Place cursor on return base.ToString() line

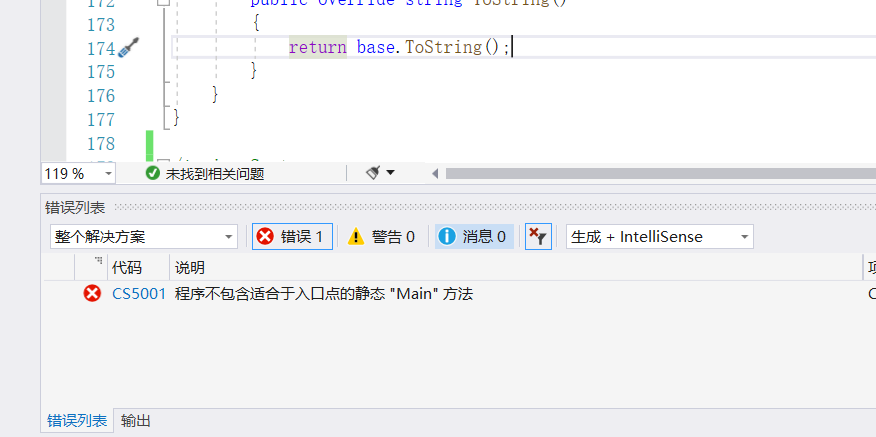[399, 47]
